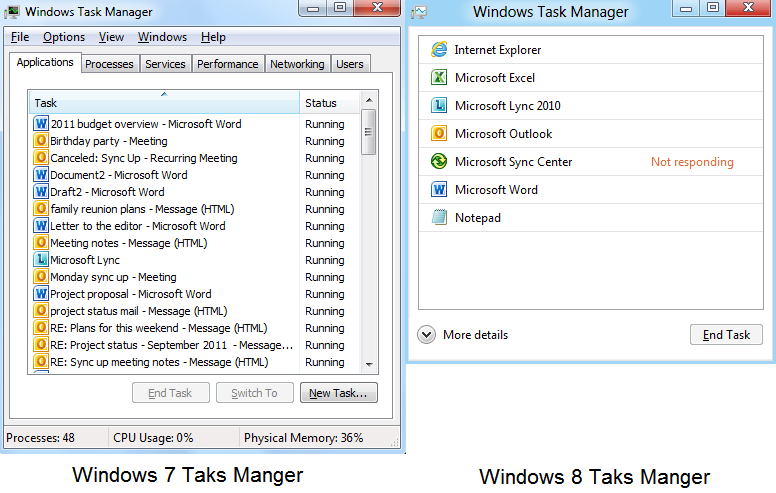
Task: Switch to the Processes tab
Action: point(109,64)
